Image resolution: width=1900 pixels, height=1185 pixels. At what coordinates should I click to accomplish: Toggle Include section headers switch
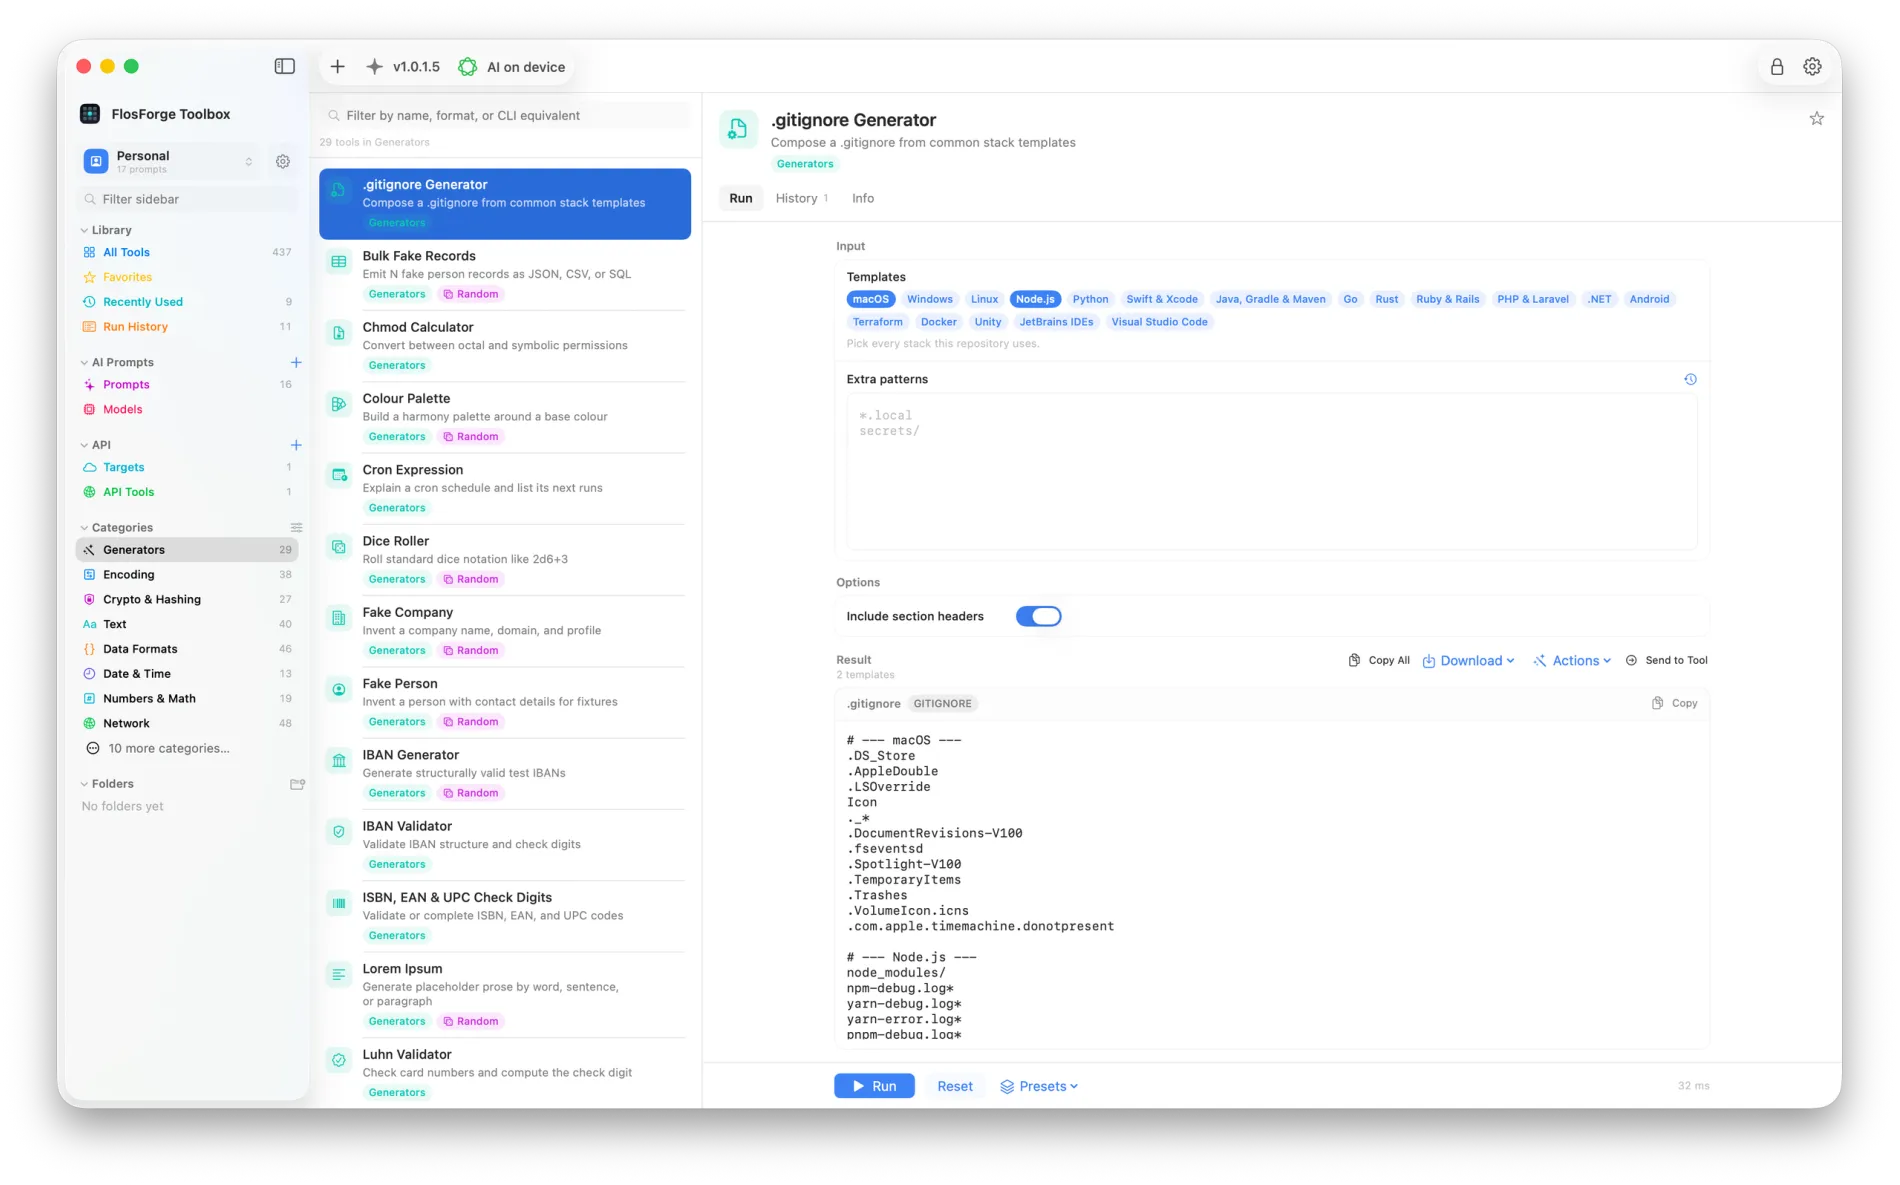click(x=1038, y=616)
